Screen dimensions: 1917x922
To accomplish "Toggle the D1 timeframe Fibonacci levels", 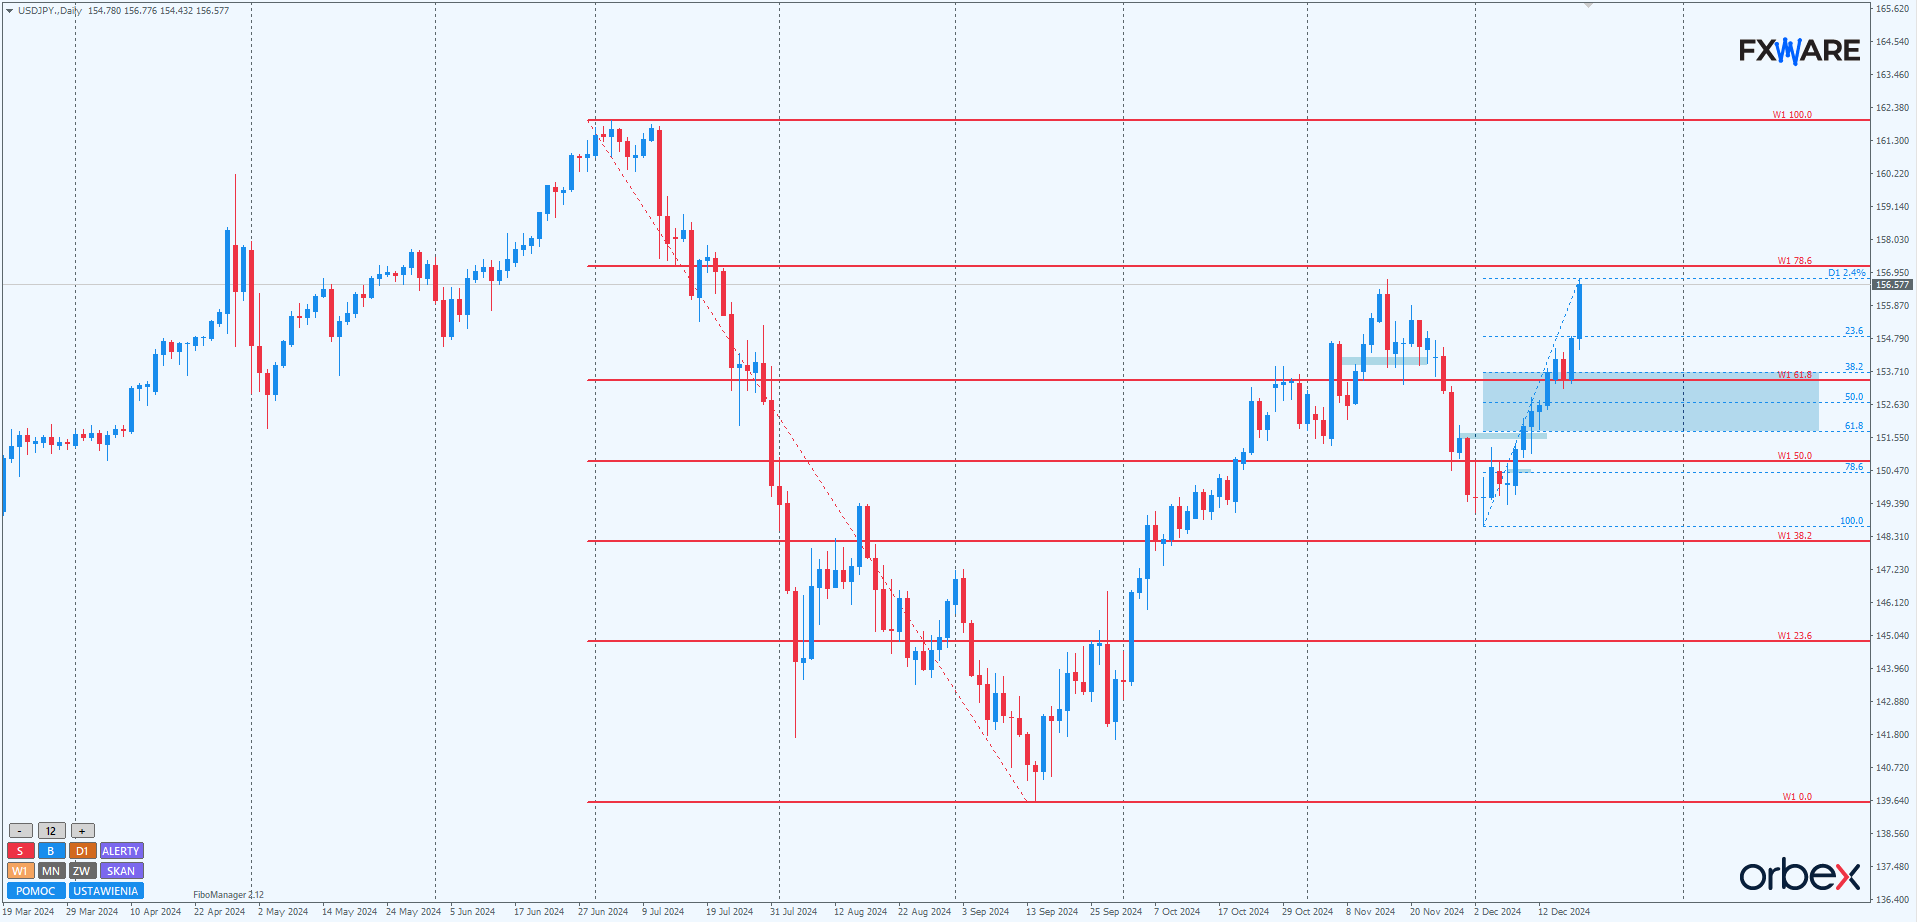I will (x=82, y=851).
